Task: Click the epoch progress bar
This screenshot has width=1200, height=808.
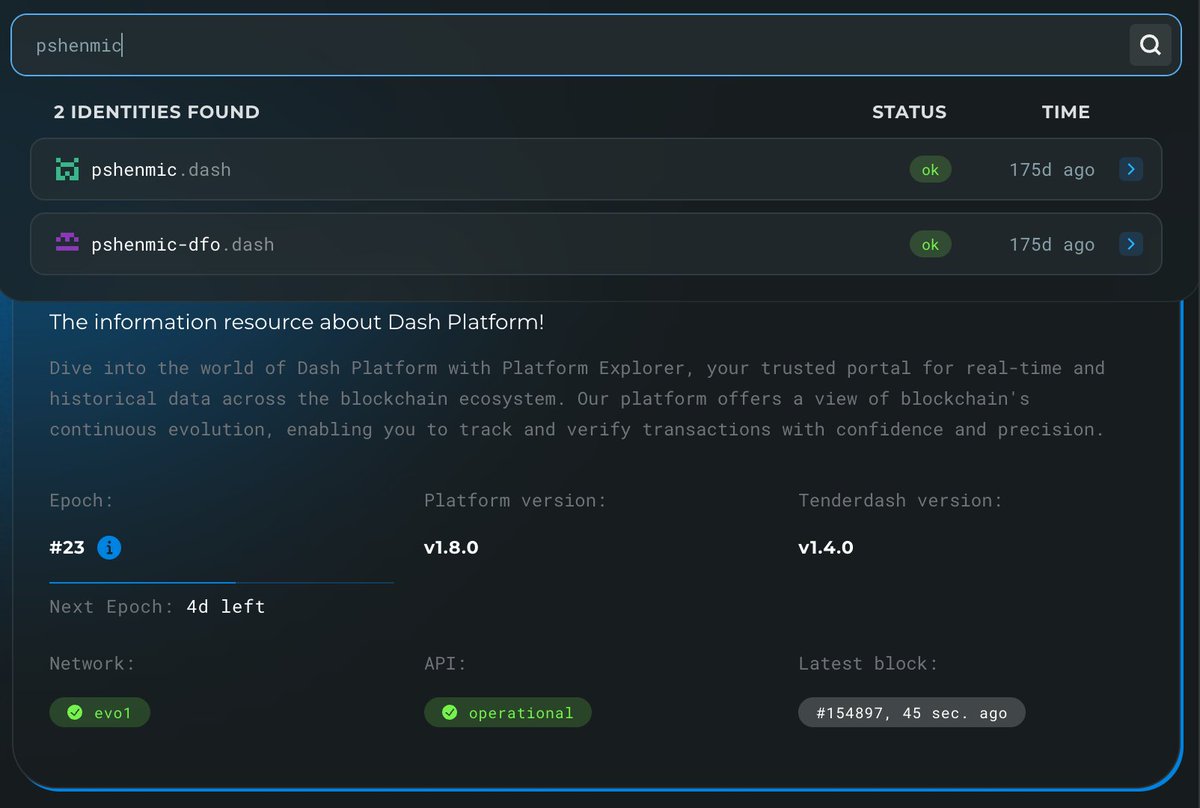Action: pos(221,582)
